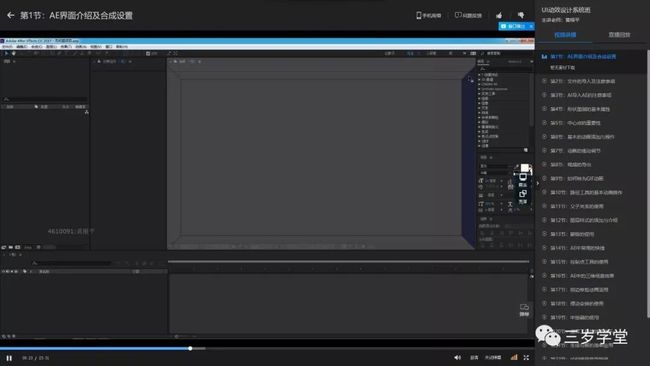650x366 pixels.
Task: Click the circle icon beside lesson 第17节
Action: pyautogui.click(x=544, y=290)
